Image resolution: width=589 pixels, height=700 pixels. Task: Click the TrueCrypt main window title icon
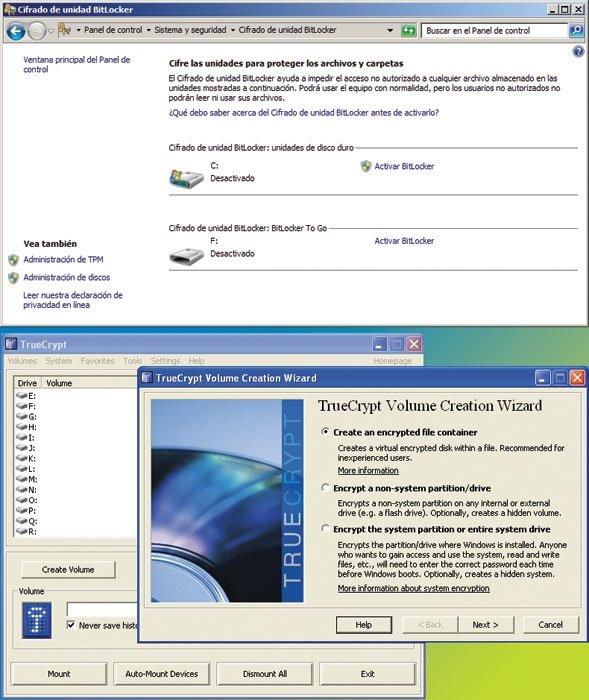(11, 344)
